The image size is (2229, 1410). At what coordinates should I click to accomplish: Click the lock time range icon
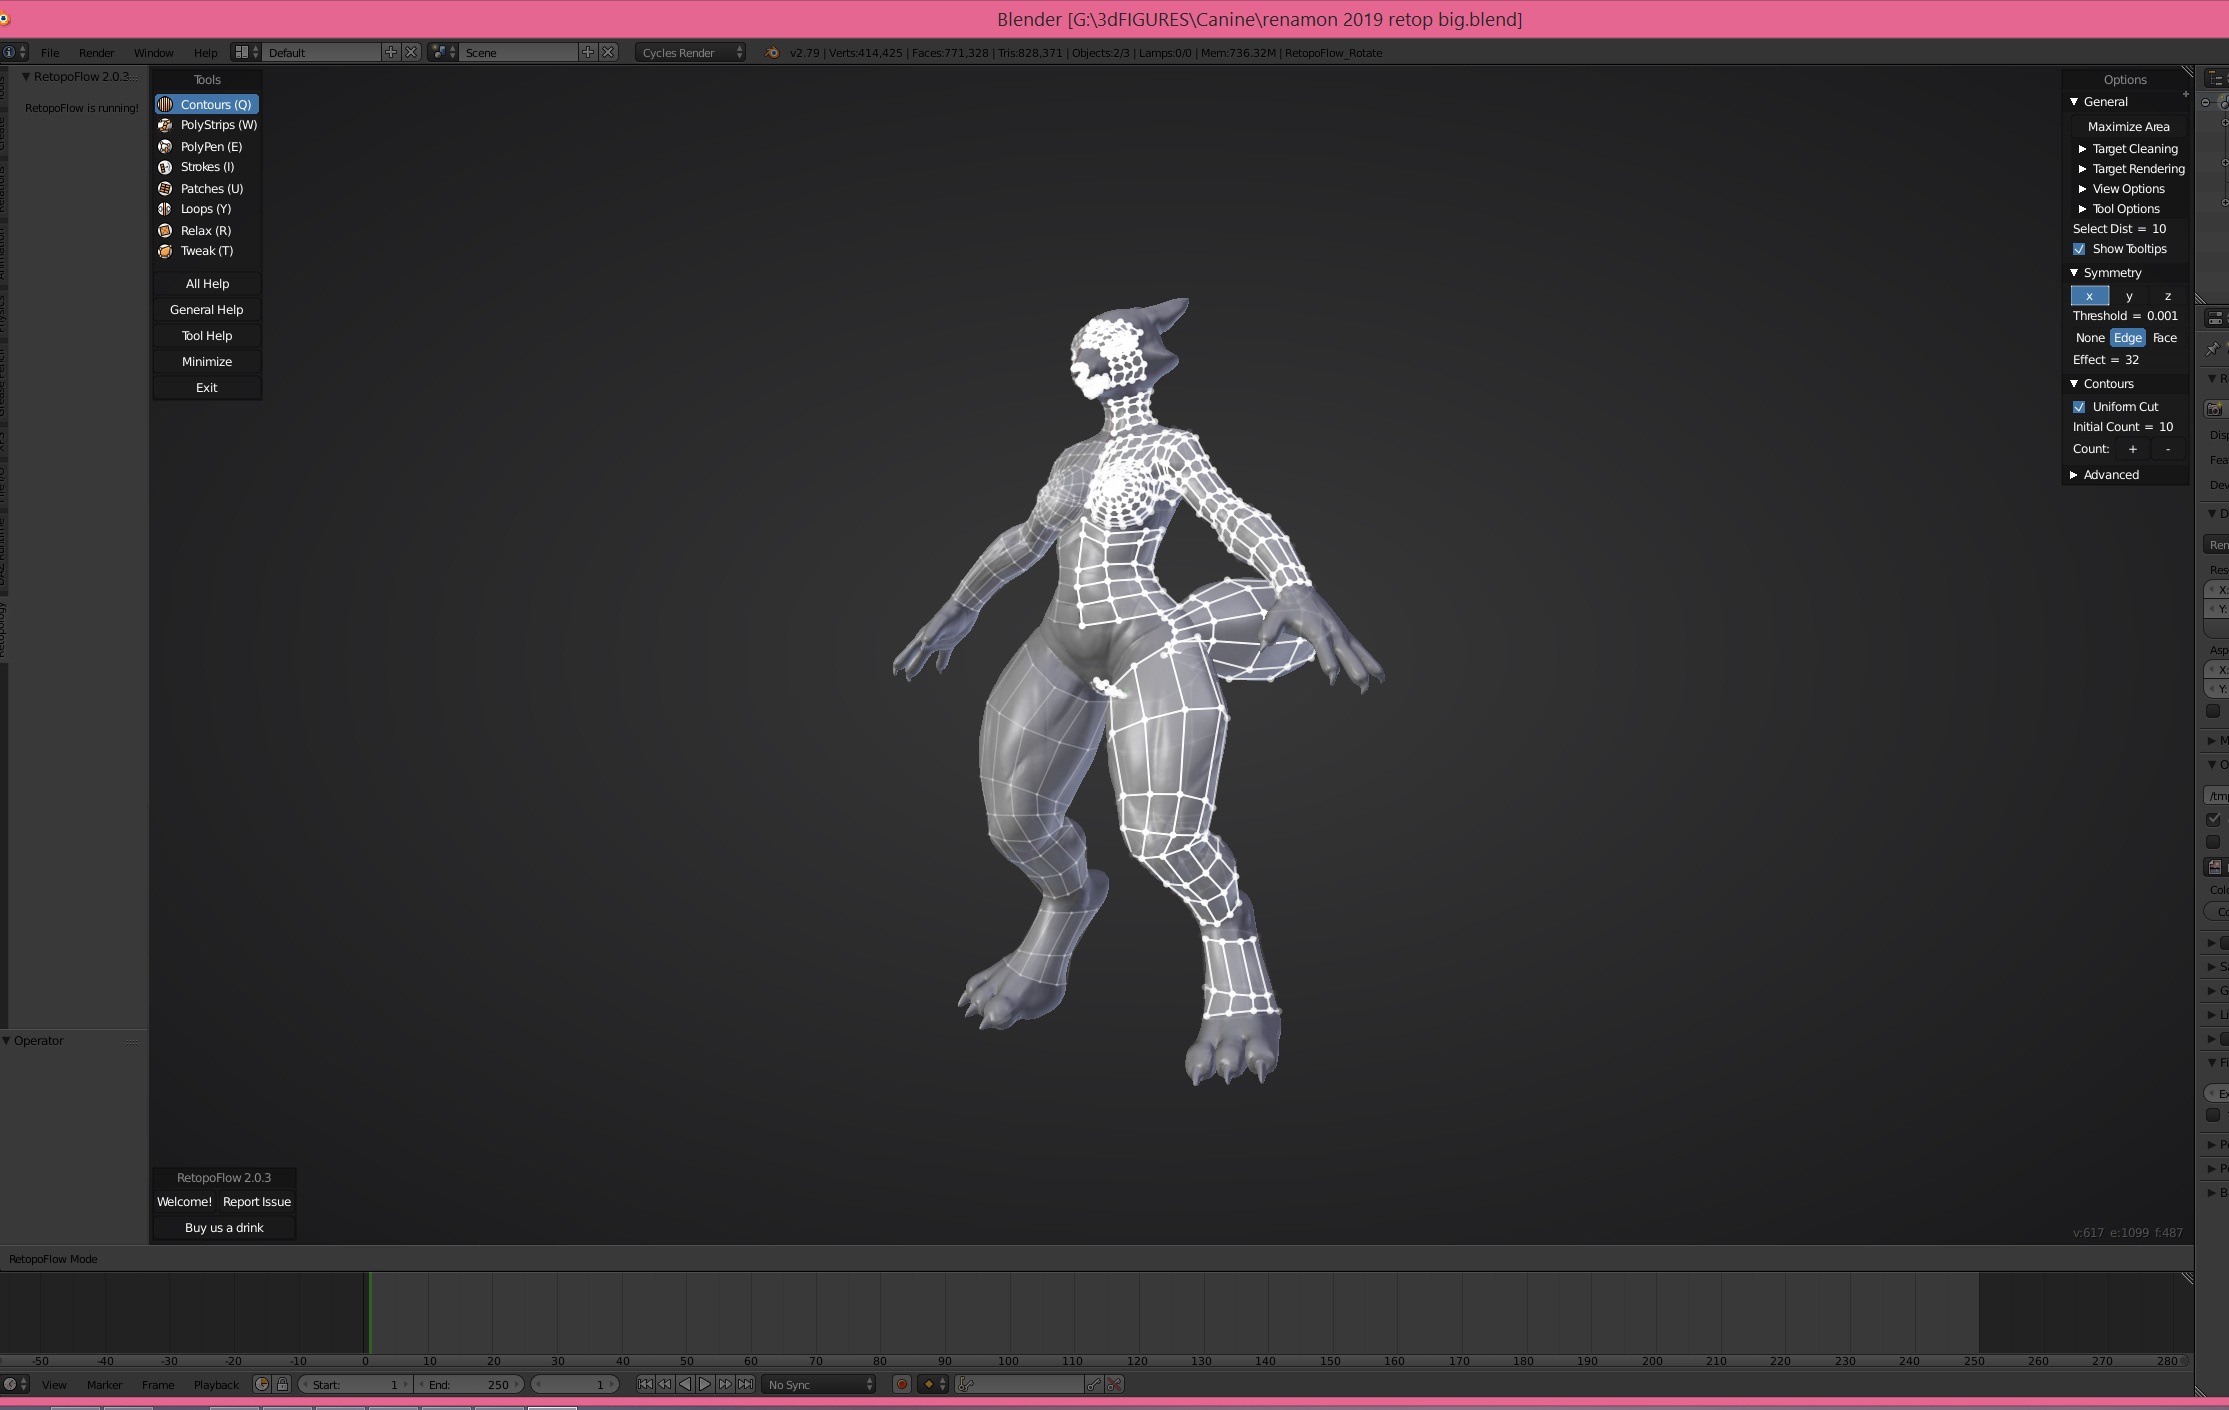(282, 1385)
